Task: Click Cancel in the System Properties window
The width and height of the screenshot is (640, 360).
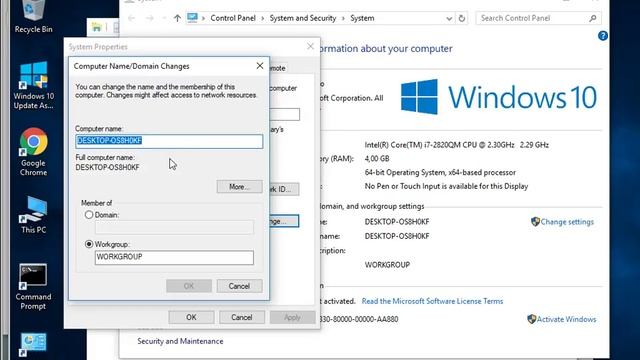Action: click(x=242, y=317)
